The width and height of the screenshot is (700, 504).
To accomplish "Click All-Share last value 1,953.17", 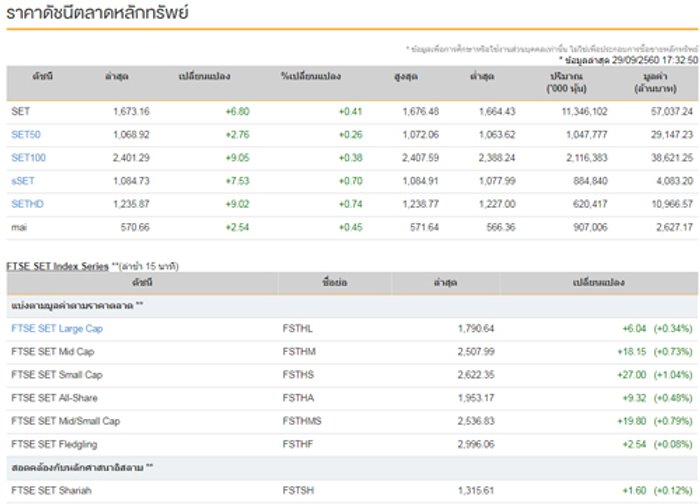I will 476,398.
